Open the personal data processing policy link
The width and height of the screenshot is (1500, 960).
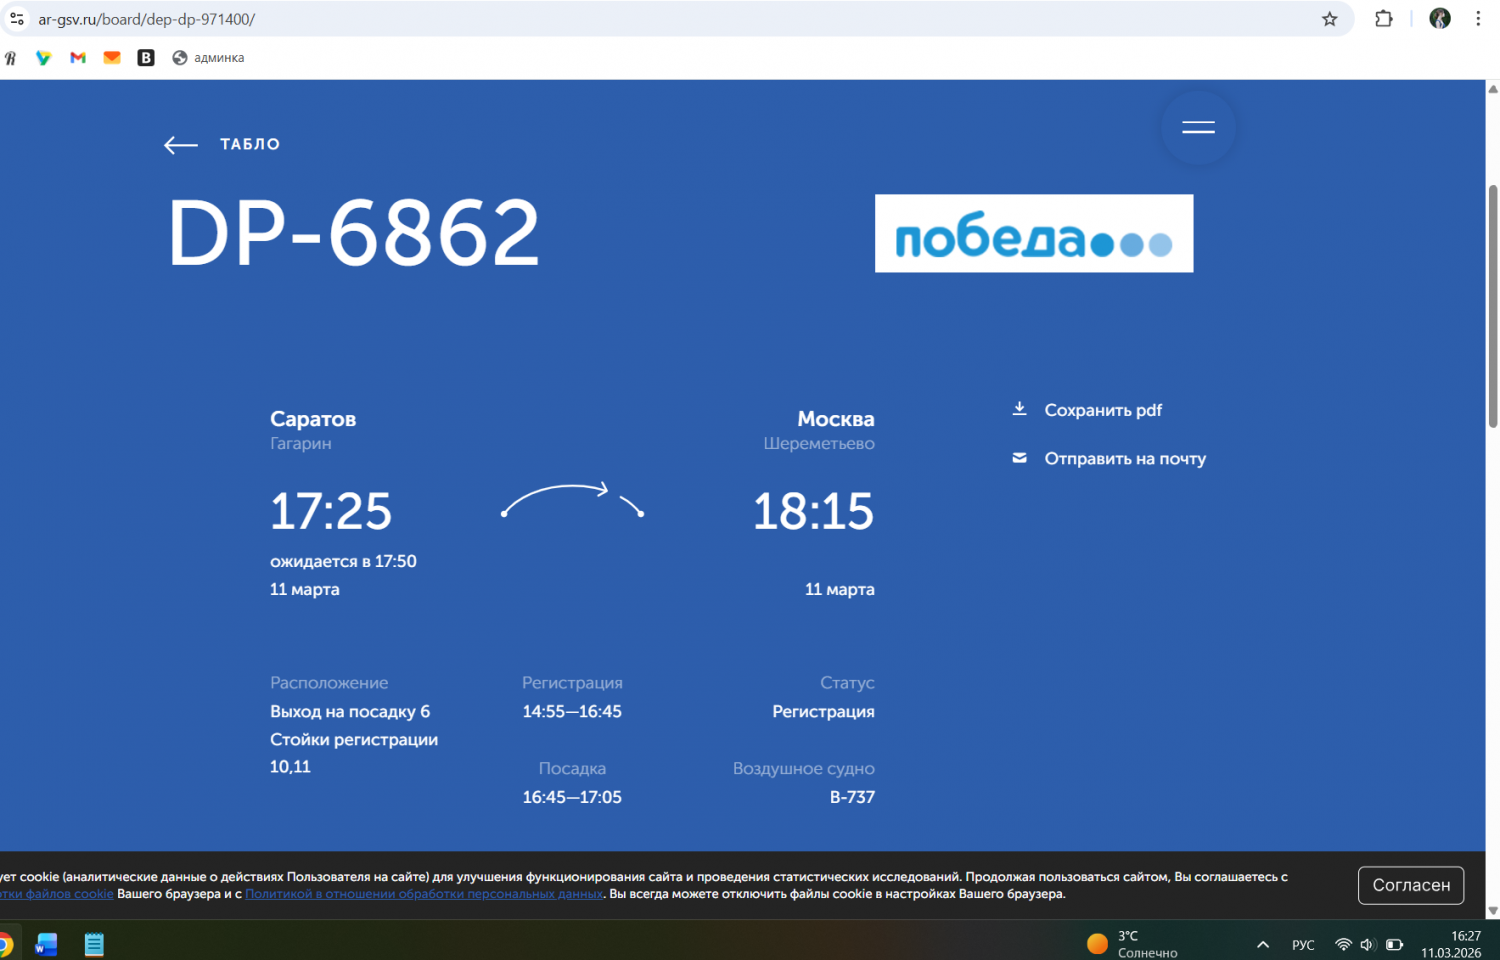[424, 894]
